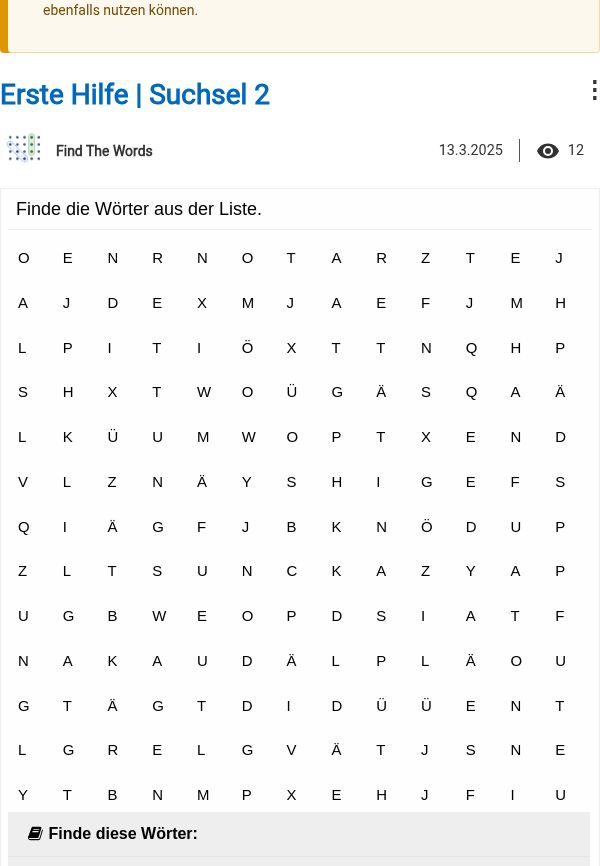Screen dimensions: 600x866
Task: Select letter Y in bottom-left grid corner
Action: tap(23, 795)
